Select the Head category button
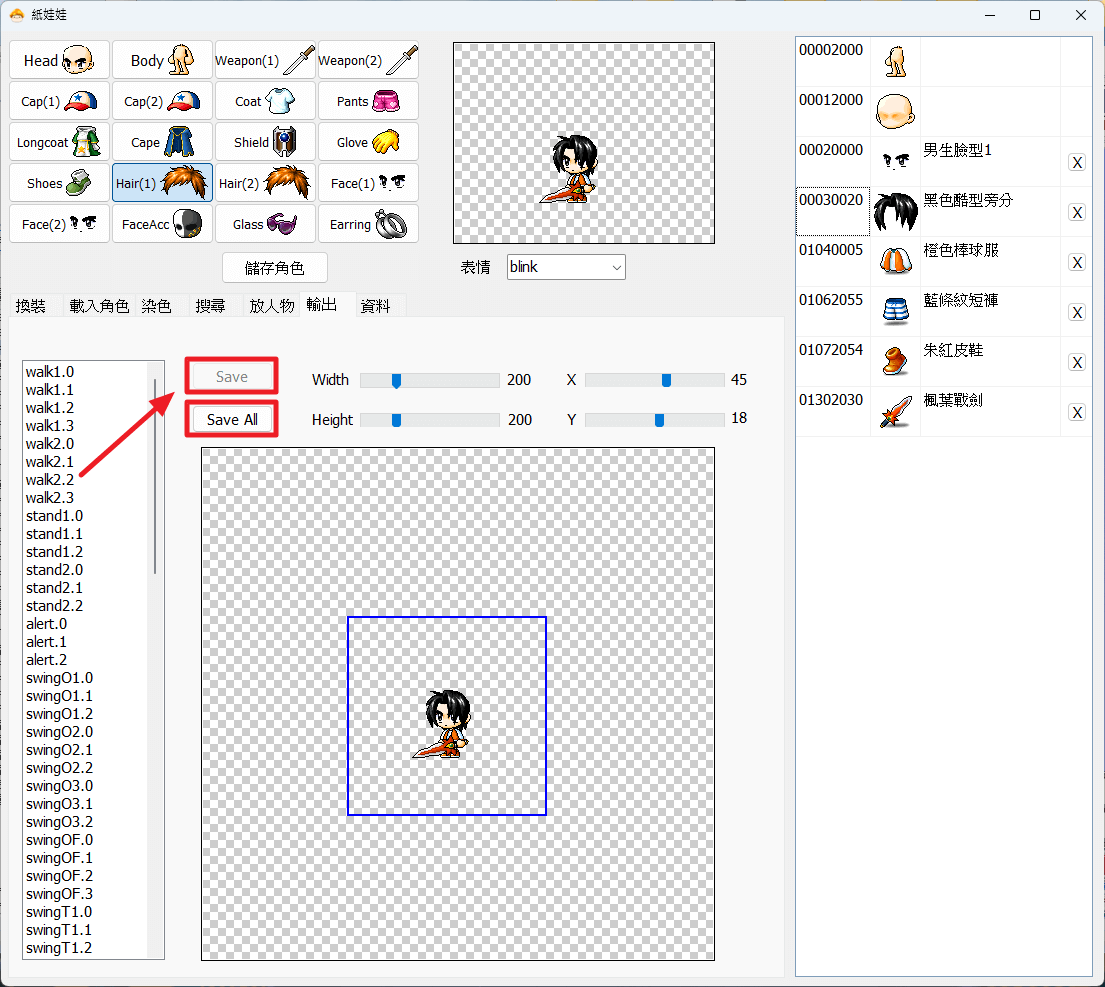Screen dimensions: 1105x987 click(x=60, y=61)
